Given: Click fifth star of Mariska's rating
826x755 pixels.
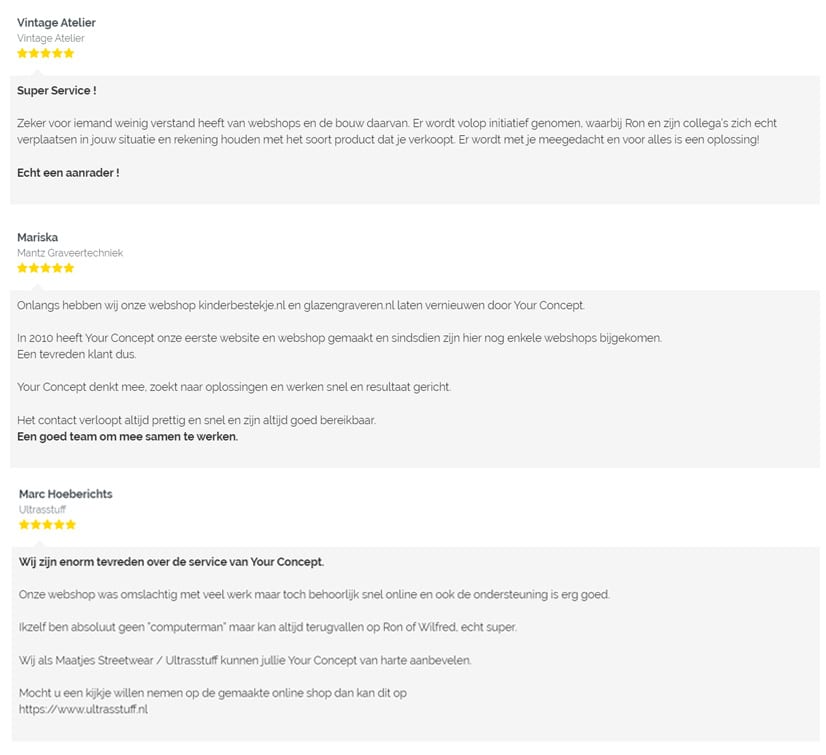Looking at the screenshot, I should (69, 268).
